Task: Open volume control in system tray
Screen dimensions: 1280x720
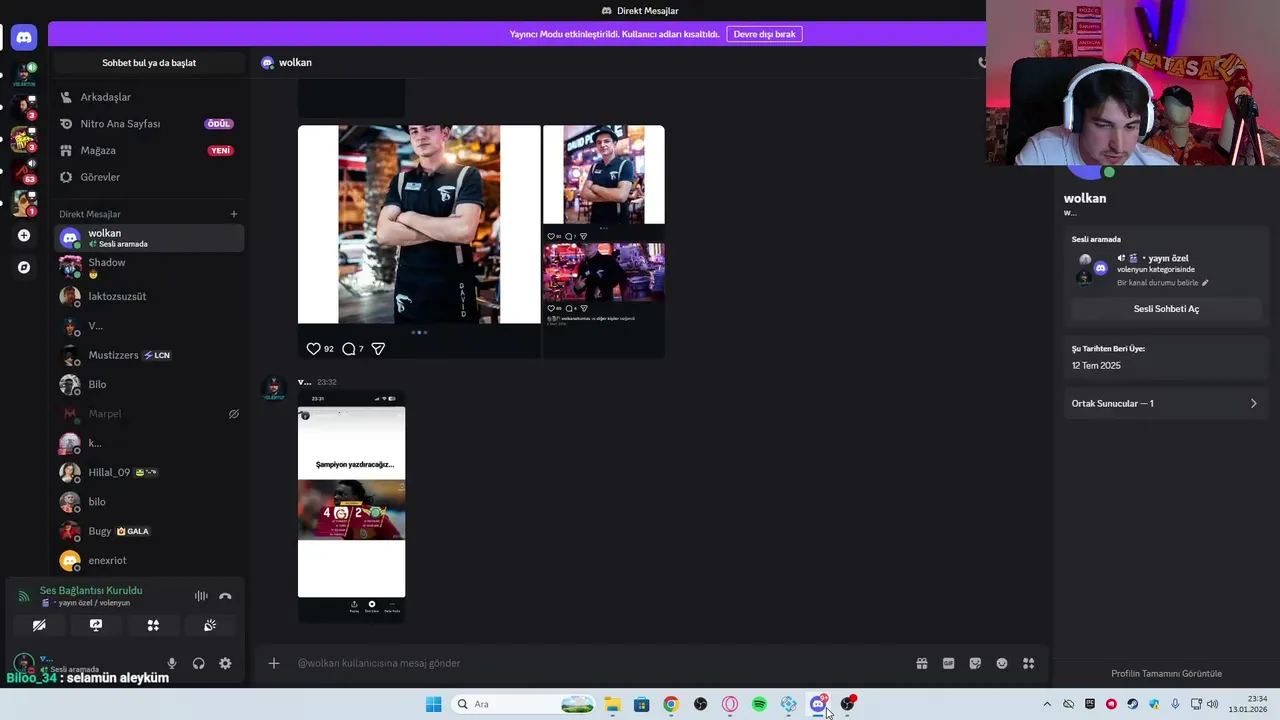Action: 1213,704
